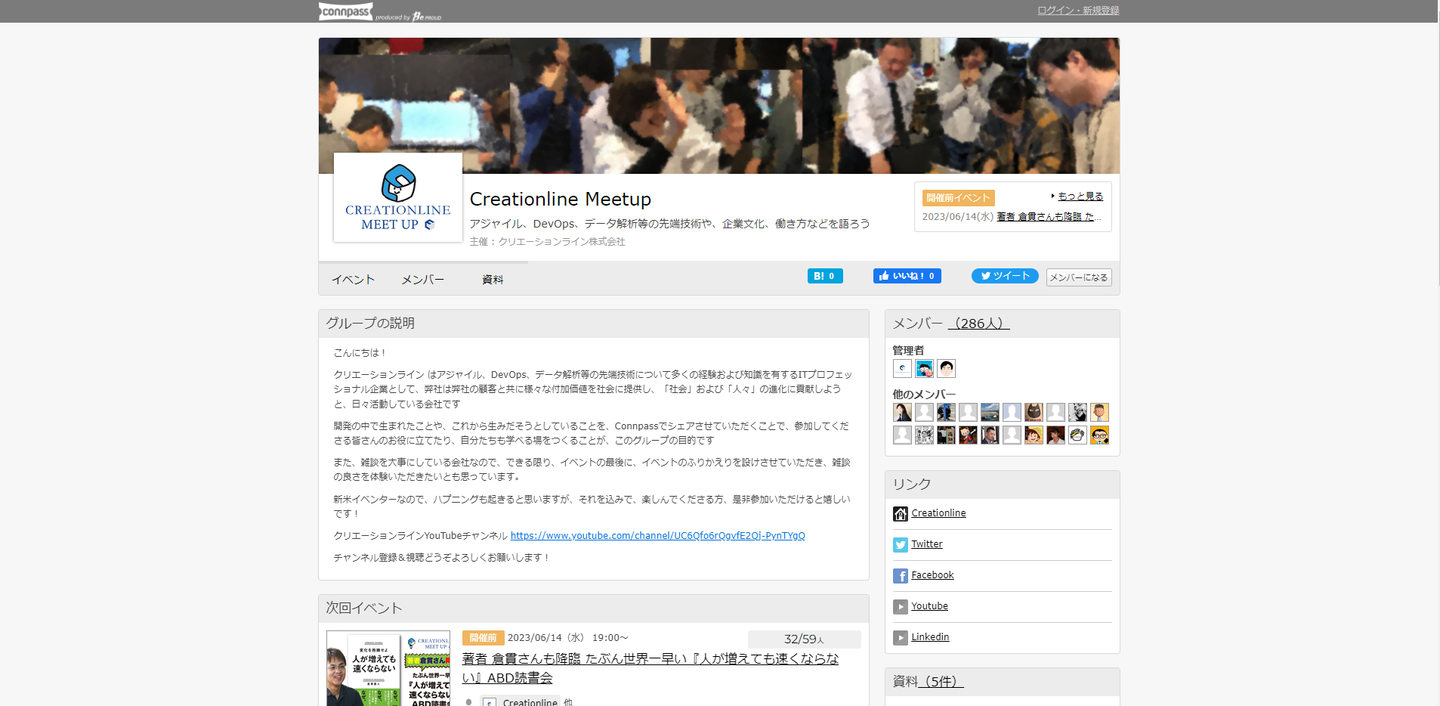The image size is (1440, 706).
Task: Click the Facebook f icon in リンク
Action: pos(900,576)
